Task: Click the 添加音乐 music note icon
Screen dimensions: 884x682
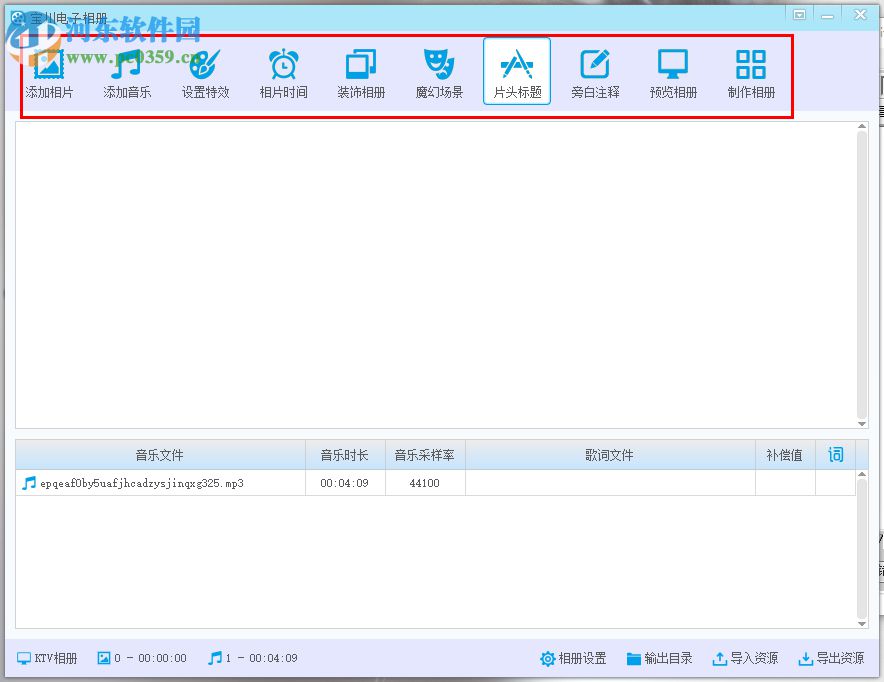Action: pos(126,64)
